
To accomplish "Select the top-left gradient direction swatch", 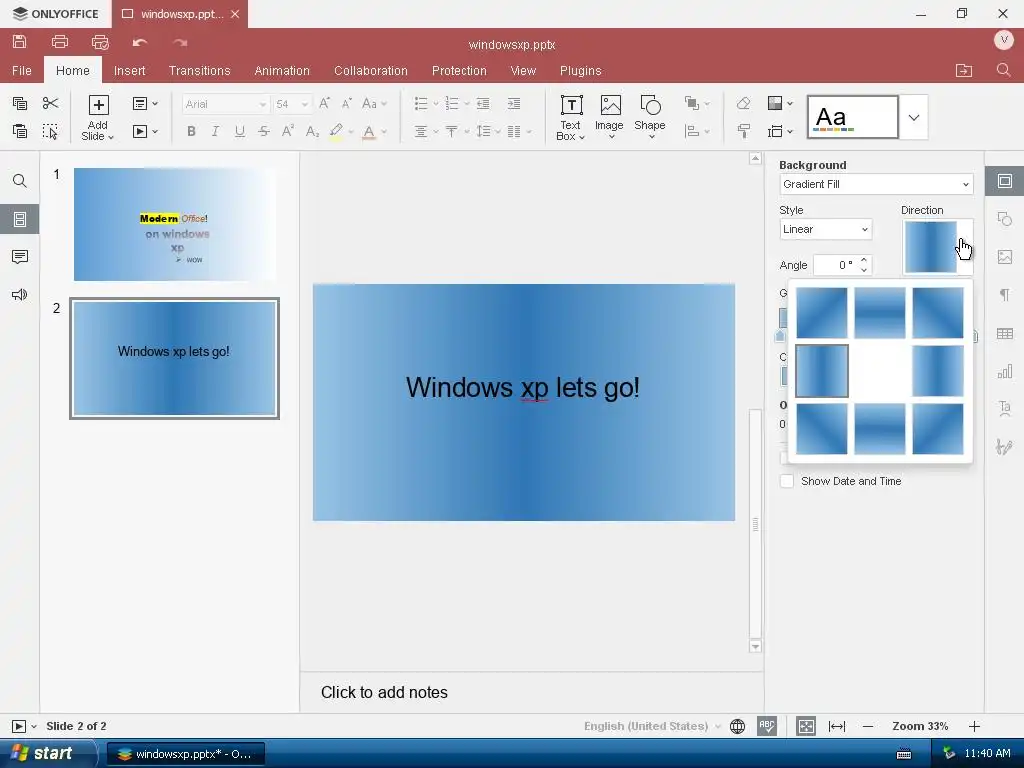I will coord(822,313).
